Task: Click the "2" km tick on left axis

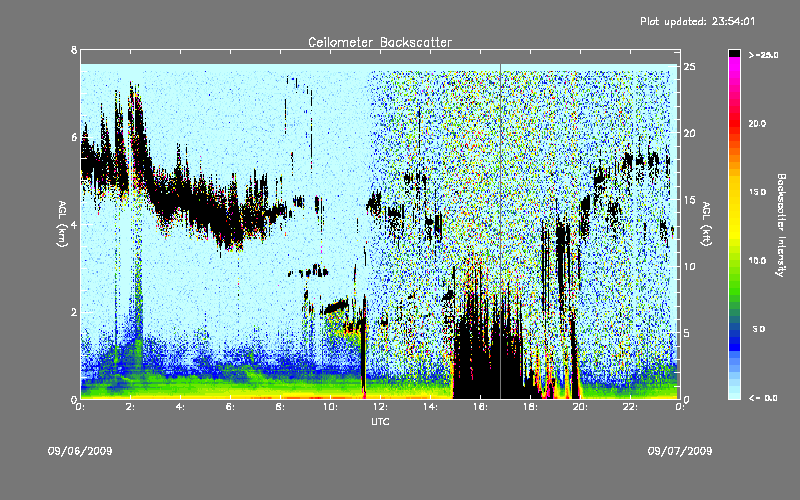Action: (74, 312)
